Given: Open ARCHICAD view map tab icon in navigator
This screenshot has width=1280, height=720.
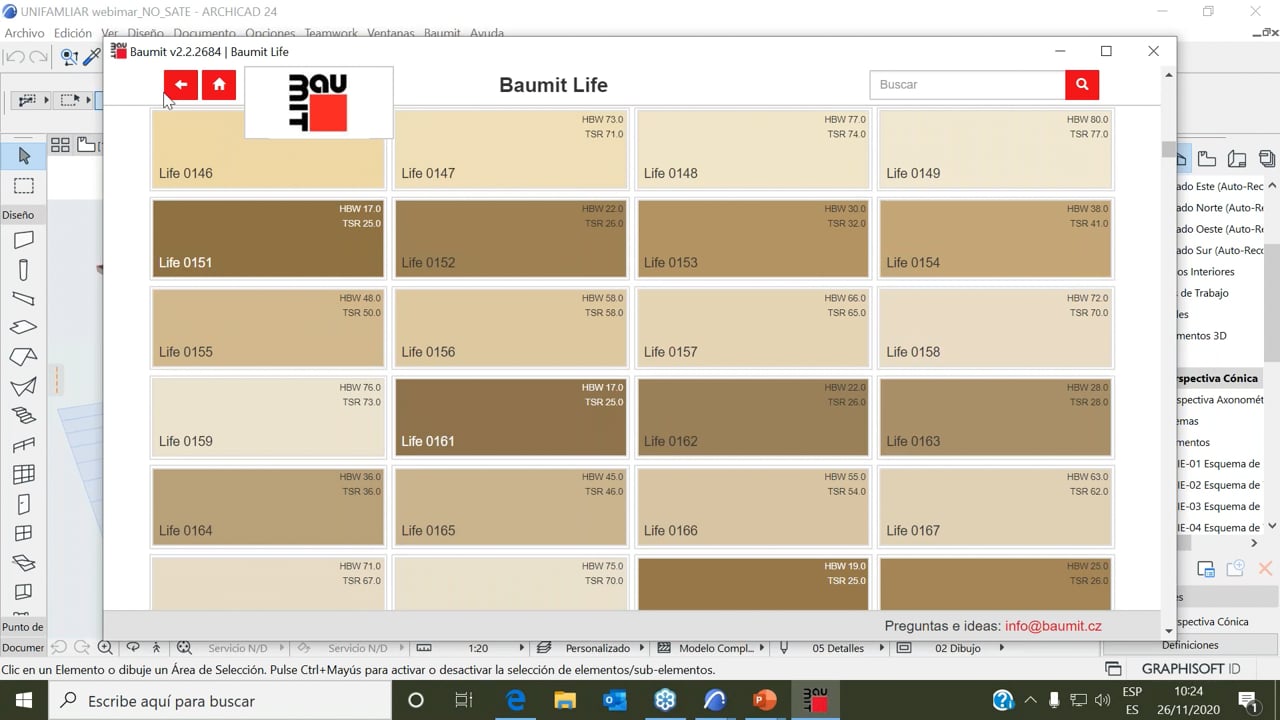Looking at the screenshot, I should pyautogui.click(x=1207, y=158).
